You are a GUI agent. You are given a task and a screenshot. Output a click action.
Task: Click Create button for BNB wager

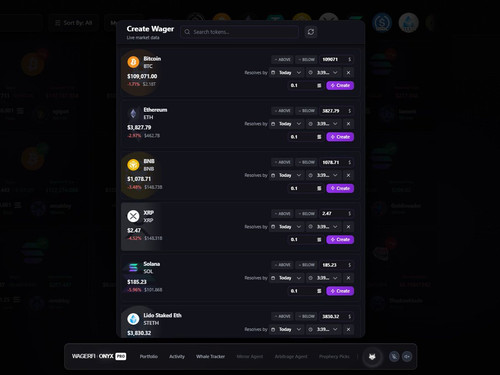click(340, 188)
